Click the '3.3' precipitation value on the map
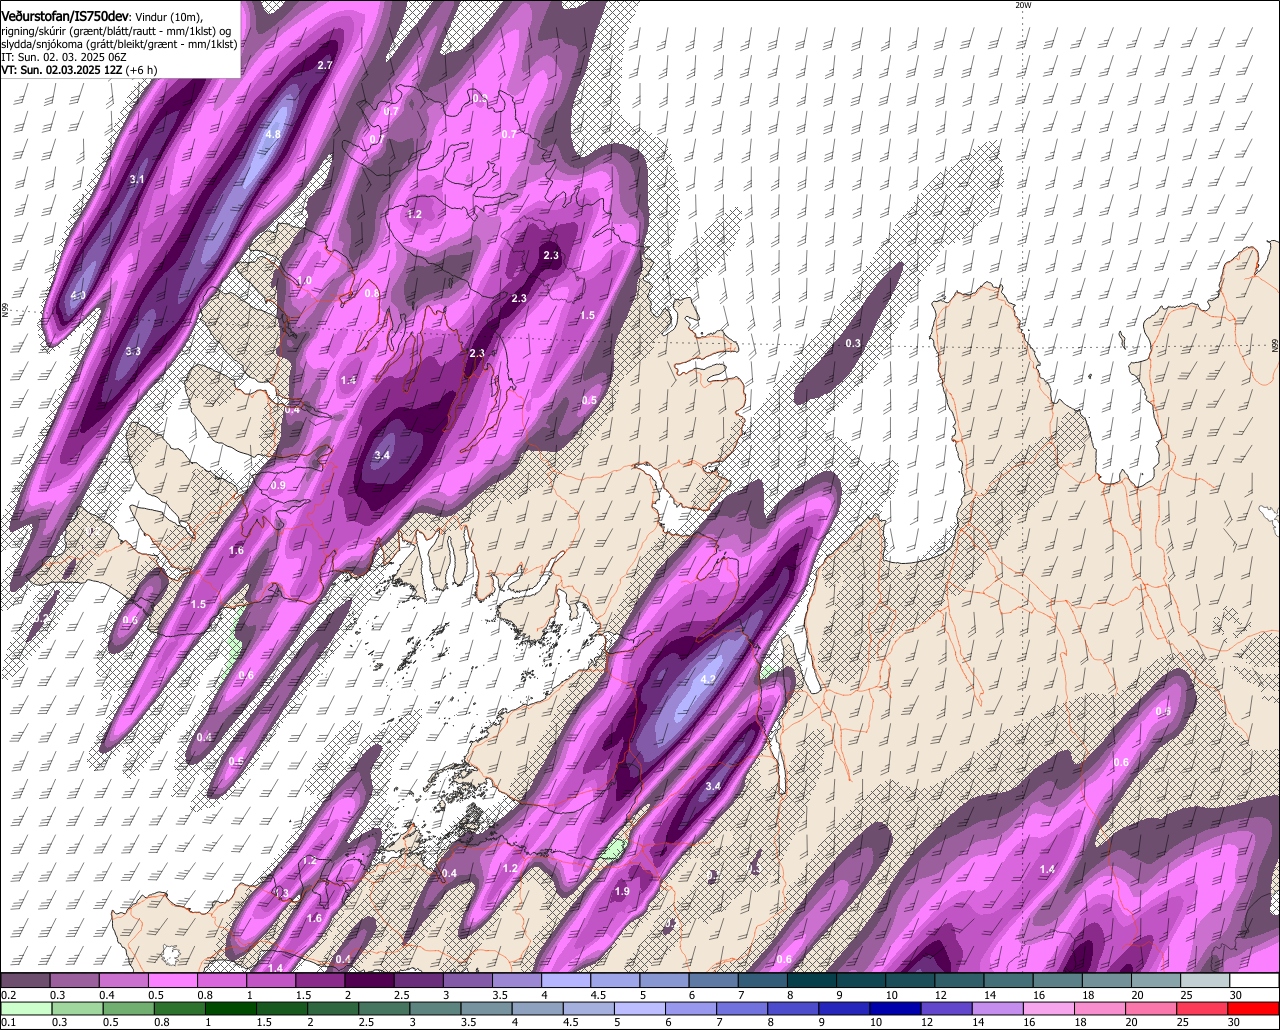 [x=133, y=351]
